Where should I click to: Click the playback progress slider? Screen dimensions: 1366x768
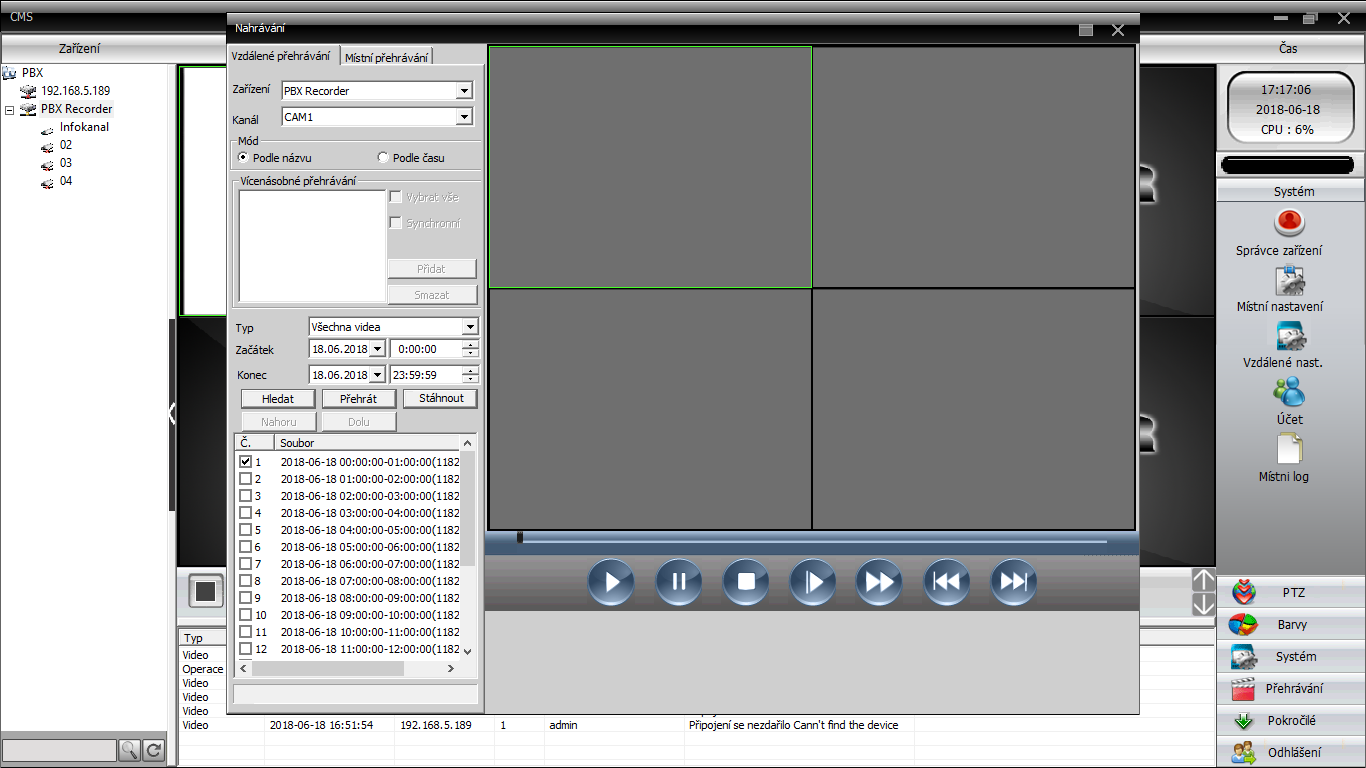point(810,540)
